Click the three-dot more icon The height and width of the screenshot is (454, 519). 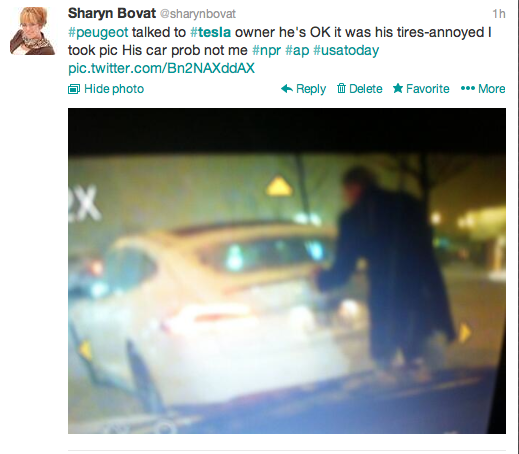[x=468, y=88]
